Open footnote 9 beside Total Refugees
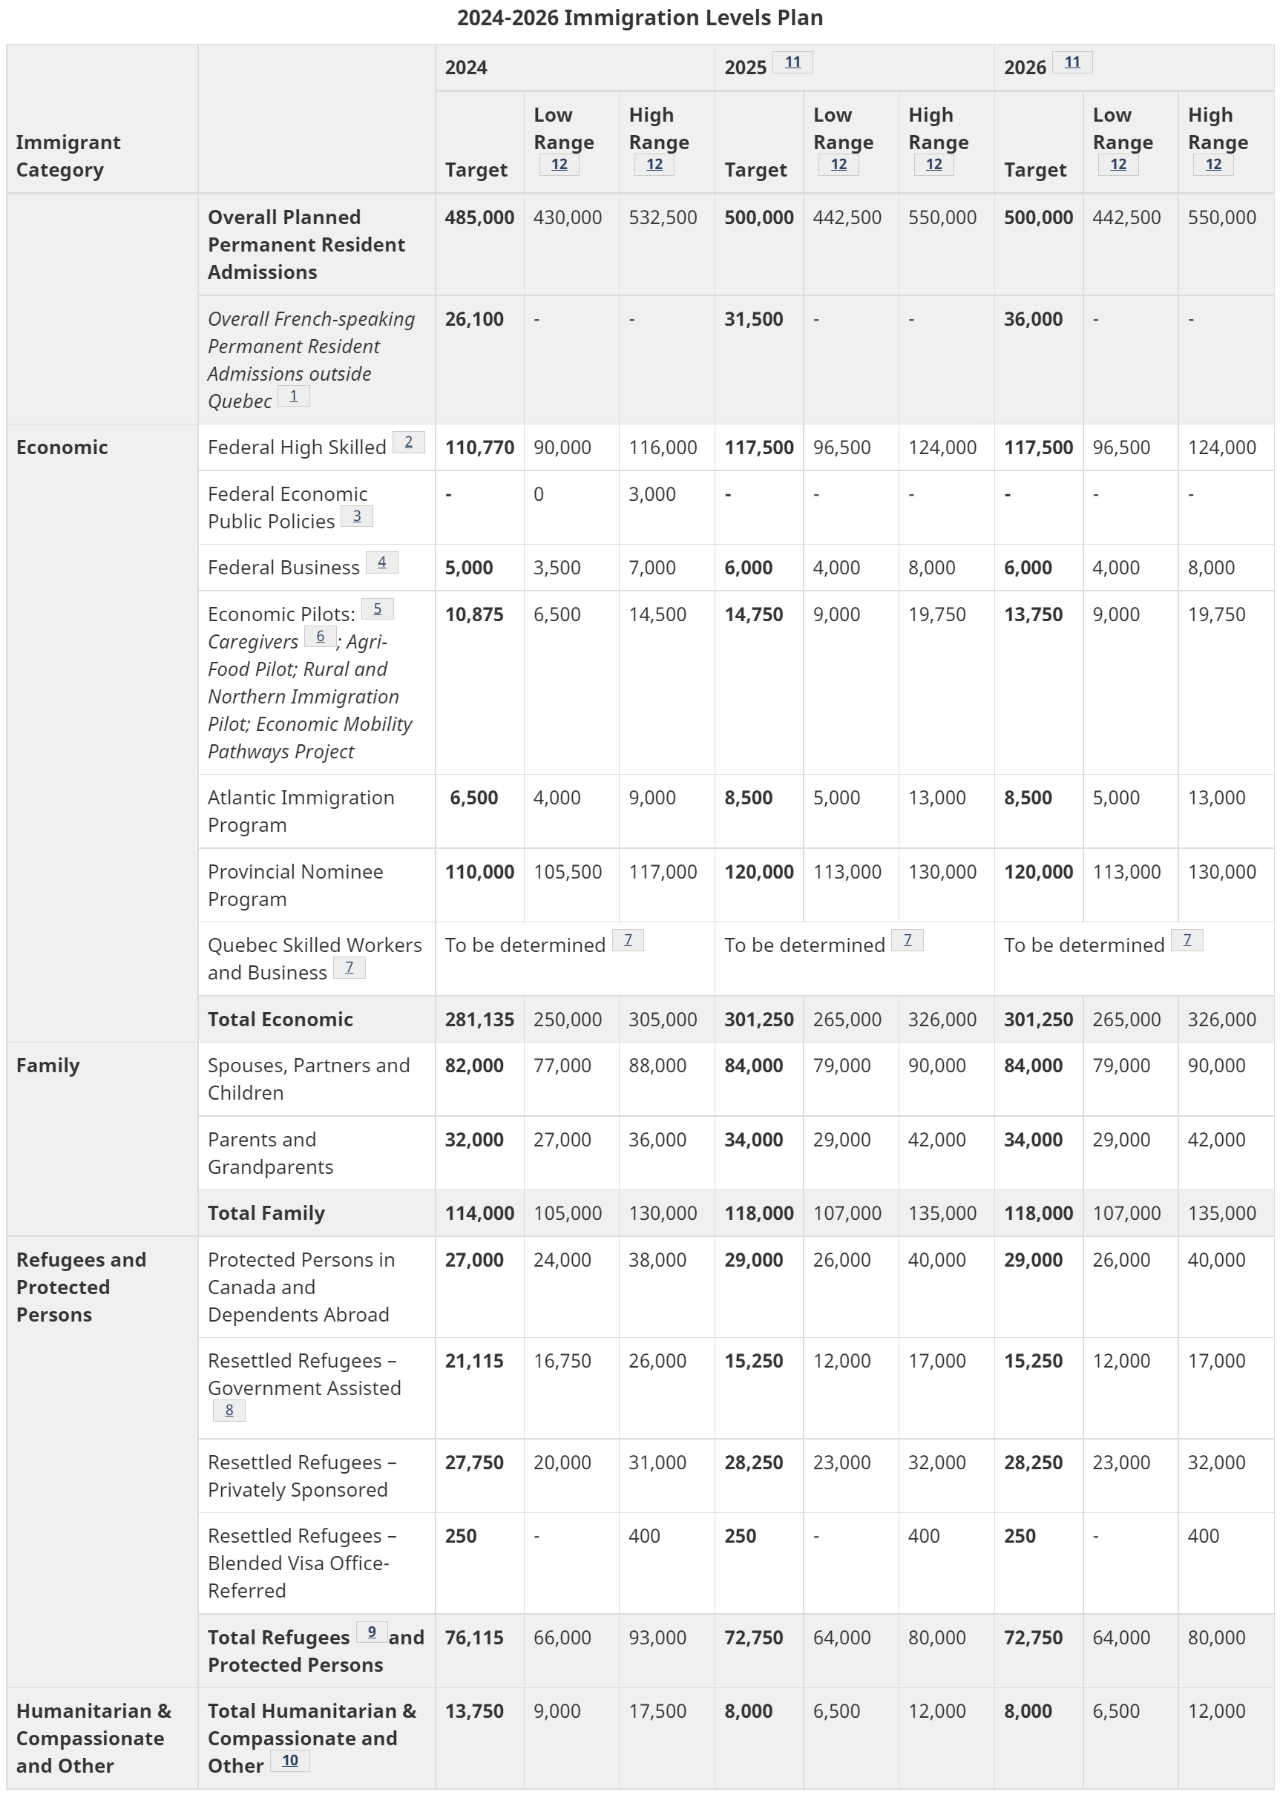Image resolution: width=1280 pixels, height=1795 pixels. pos(372,1632)
